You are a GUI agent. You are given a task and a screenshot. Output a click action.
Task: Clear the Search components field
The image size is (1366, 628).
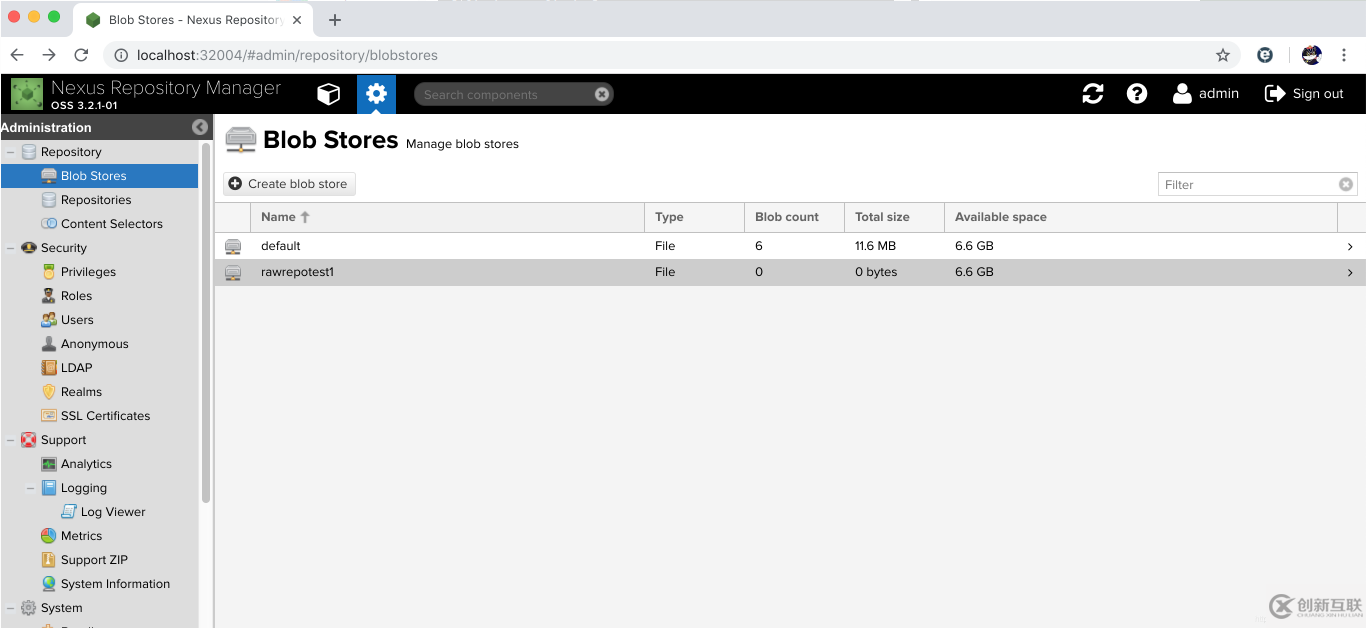pos(602,94)
